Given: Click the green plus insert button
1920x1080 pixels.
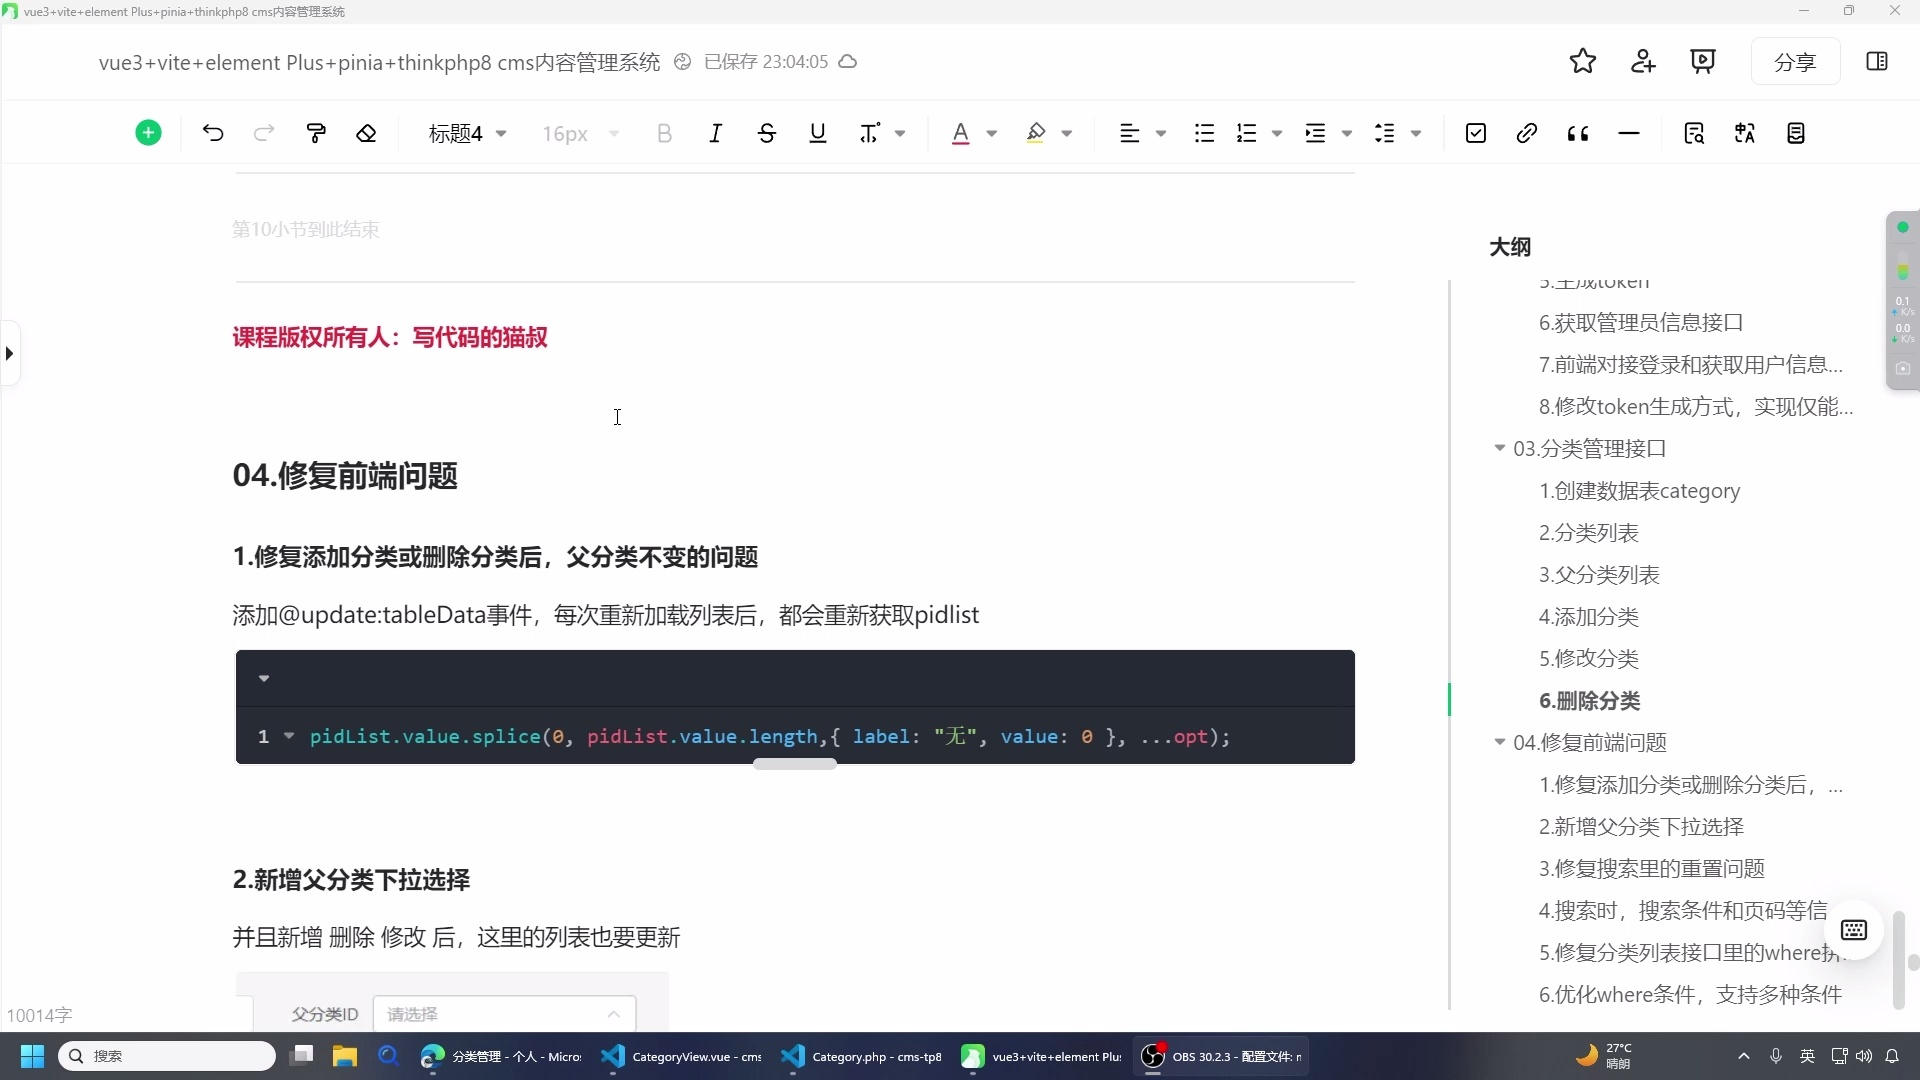Looking at the screenshot, I should [148, 133].
